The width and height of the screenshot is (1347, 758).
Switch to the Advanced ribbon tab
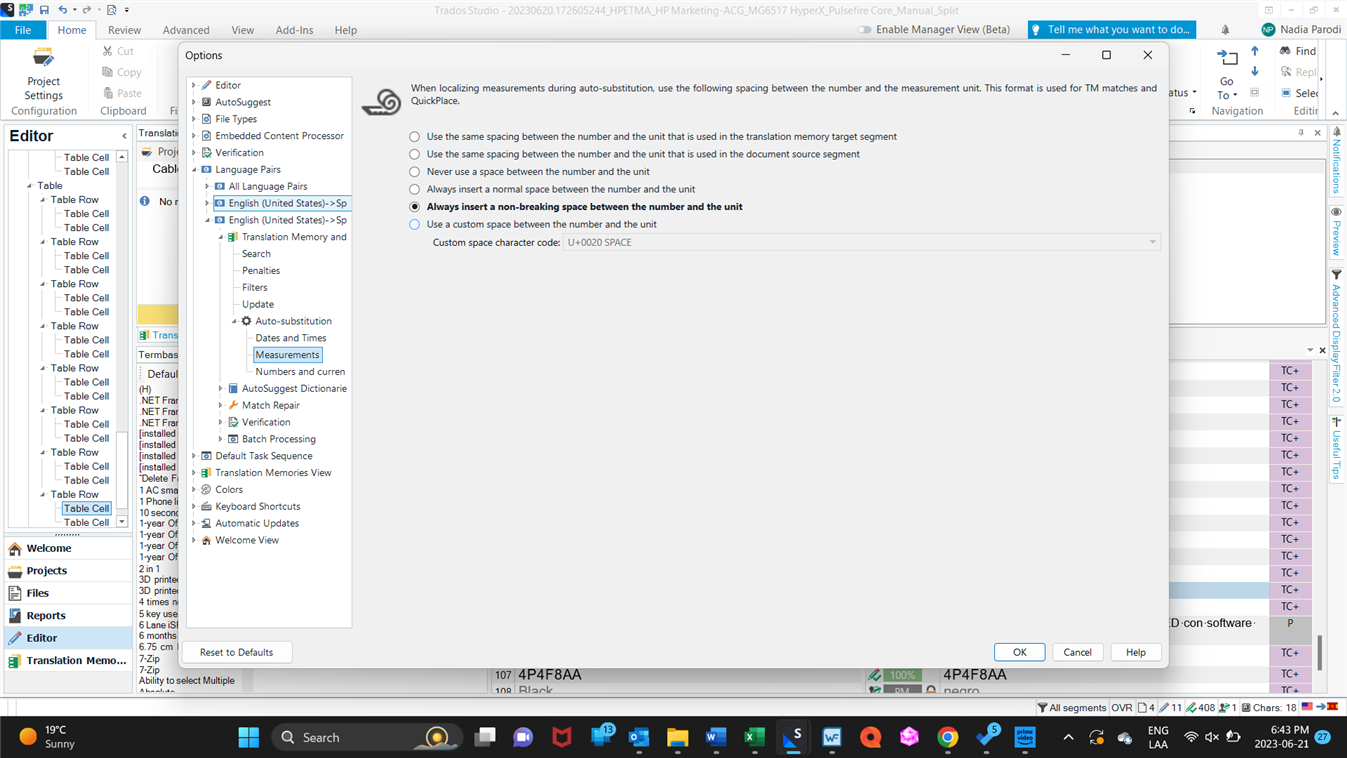coord(186,30)
